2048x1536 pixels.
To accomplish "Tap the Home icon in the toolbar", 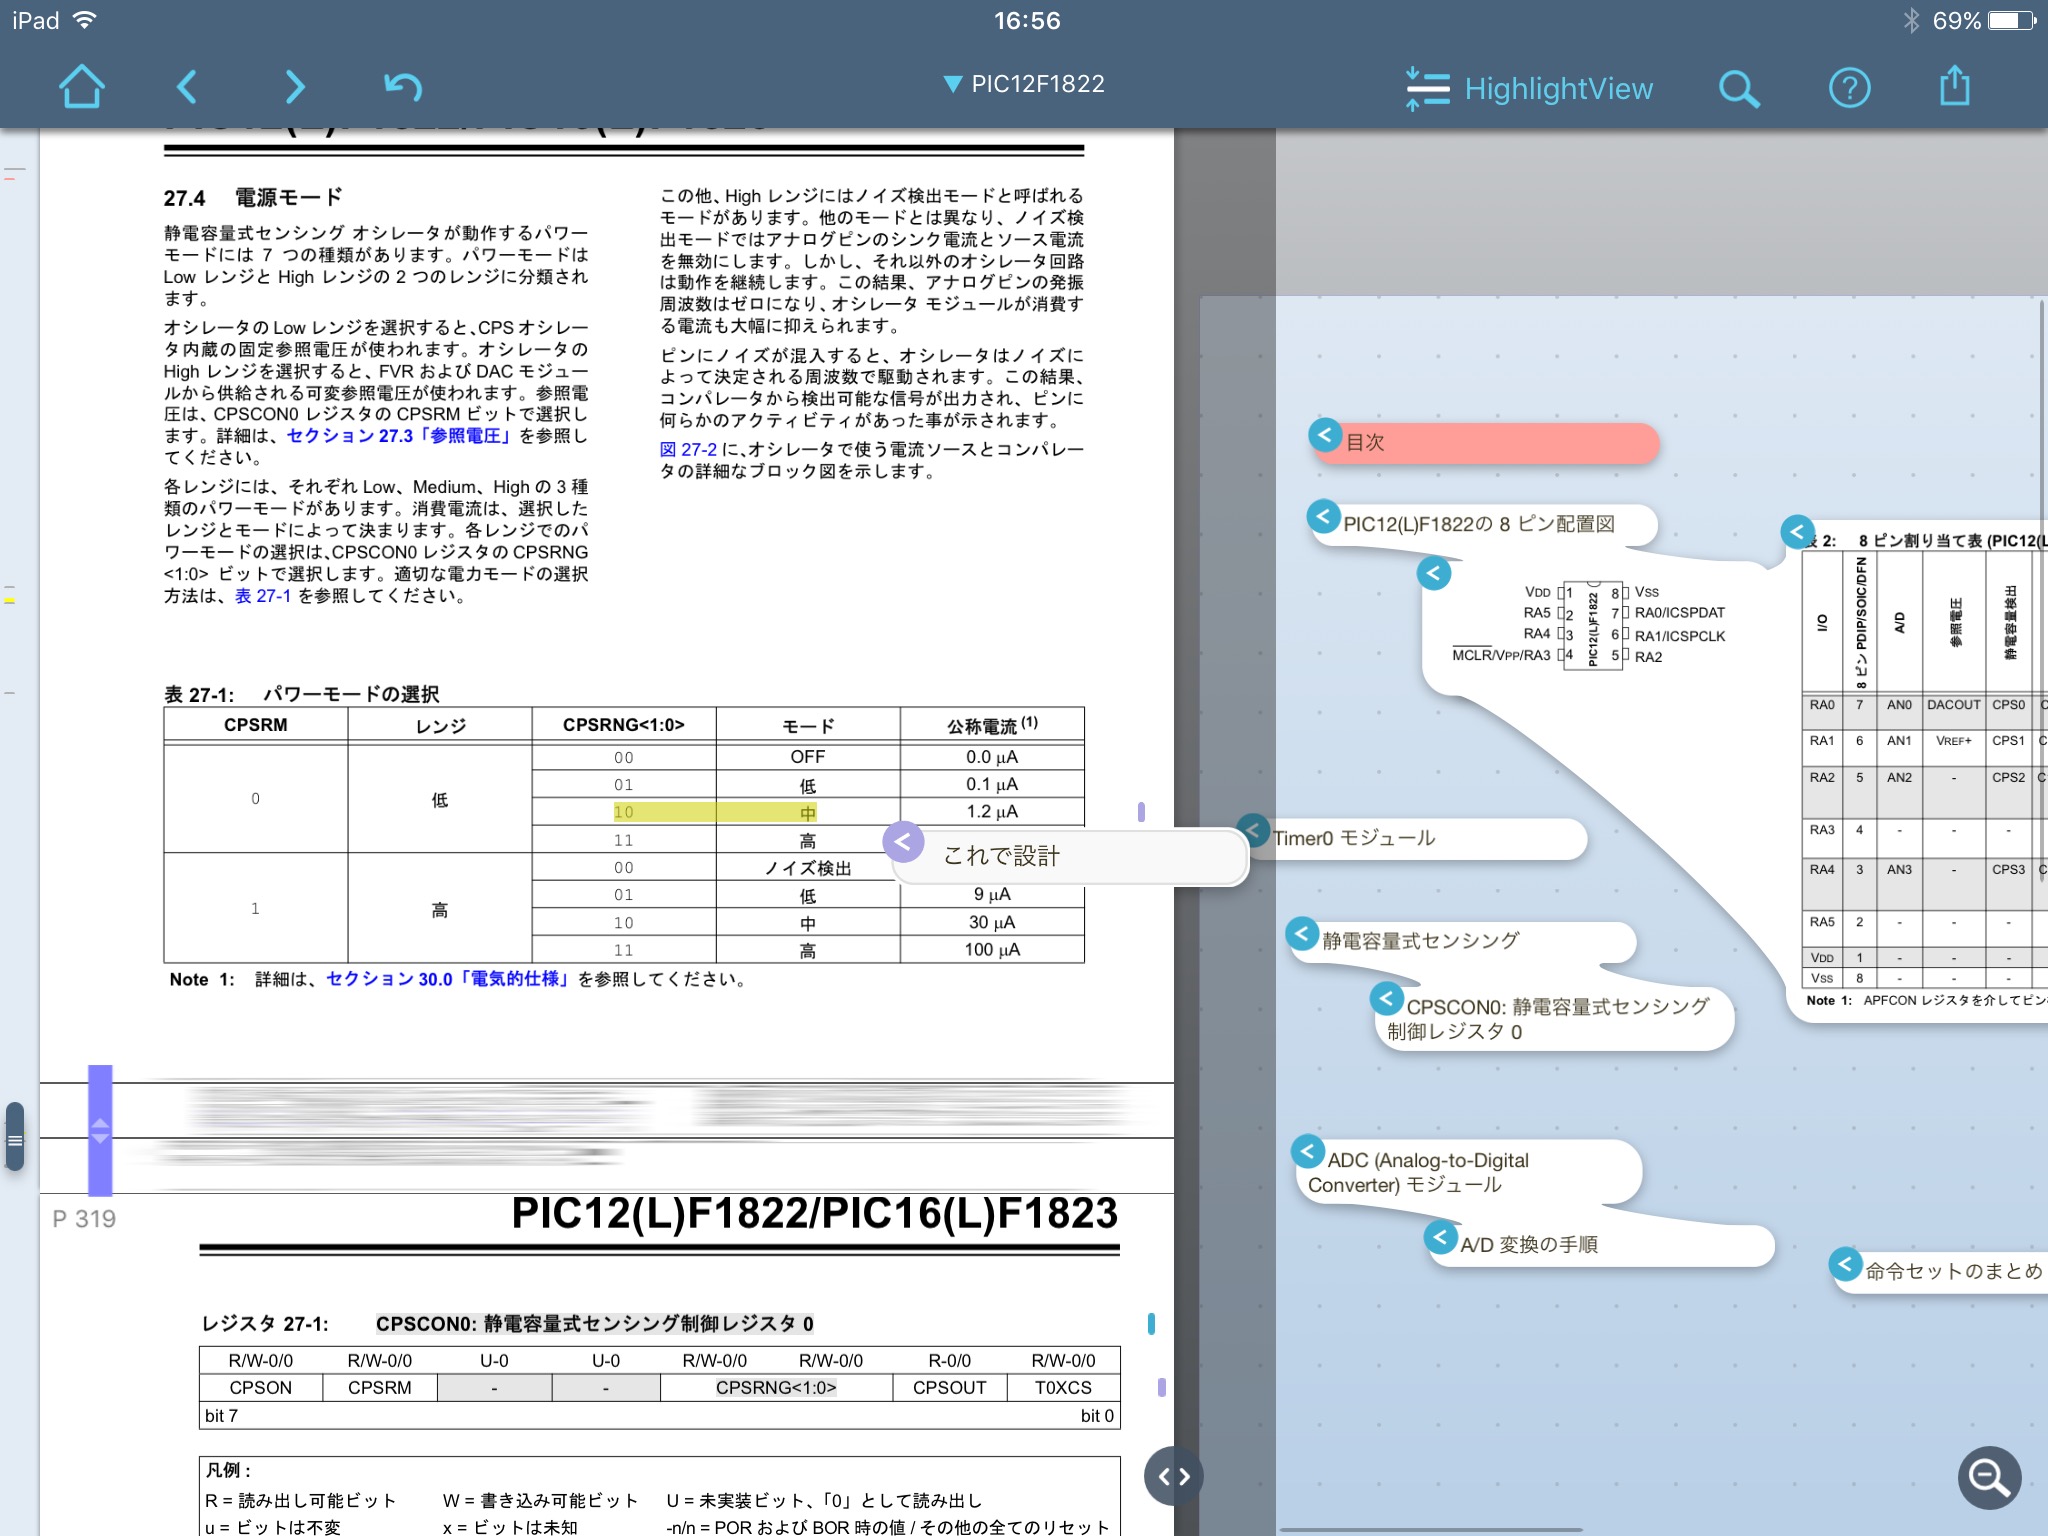I will click(82, 87).
